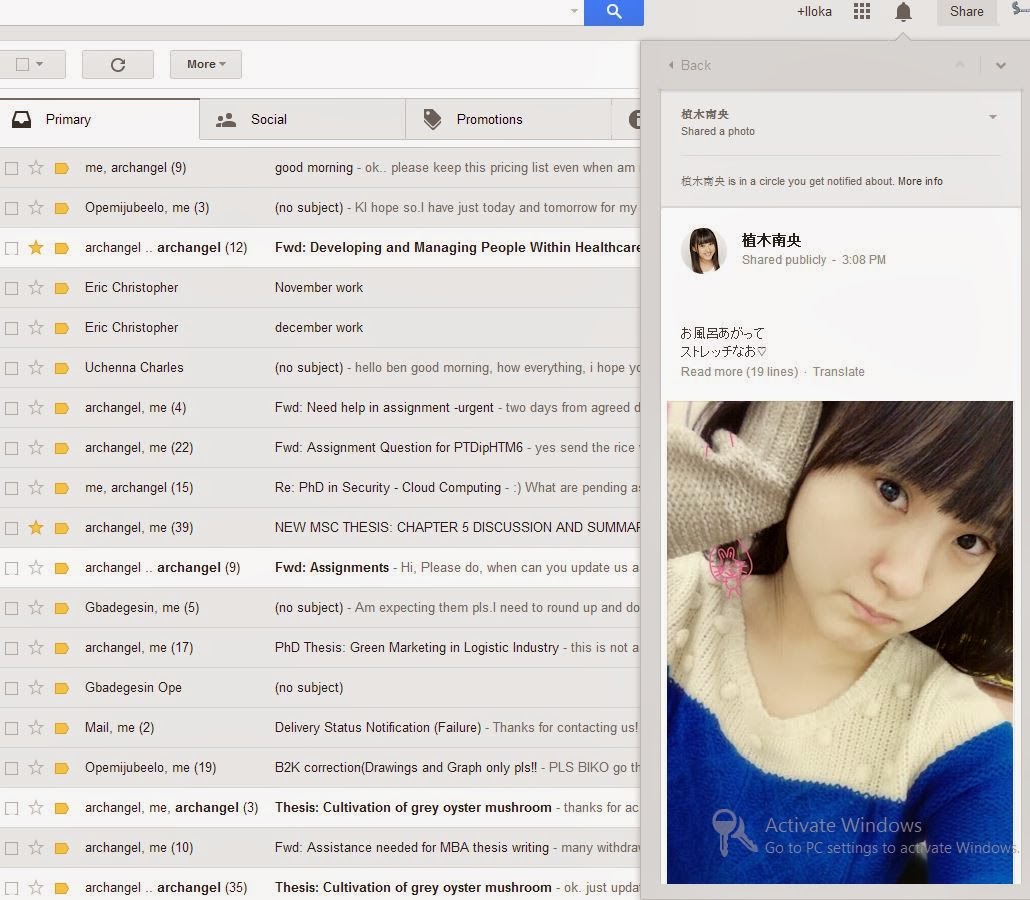Screen dimensions: 1030x900
Task: Click the profile avatar of 植木南央
Action: 704,250
